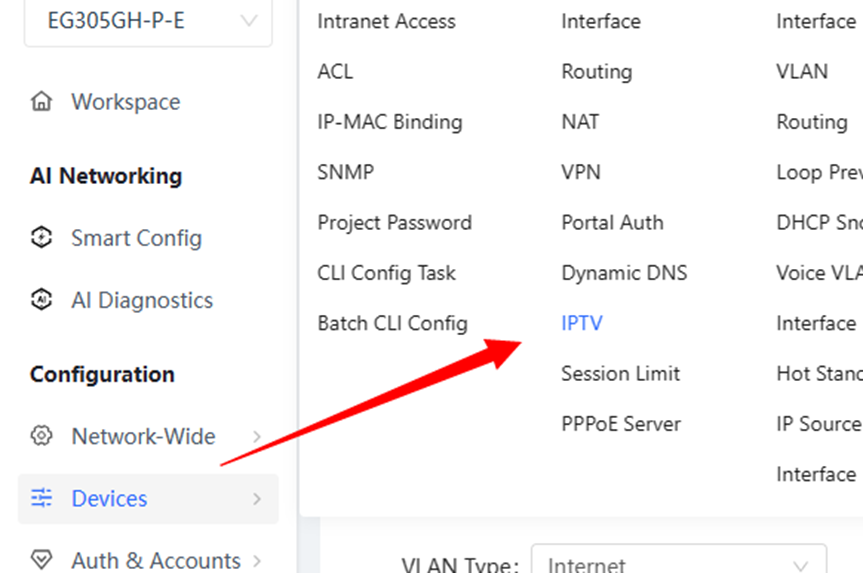Open Dynamic DNS configuration
Screen dimensions: 863x573
(x=624, y=273)
